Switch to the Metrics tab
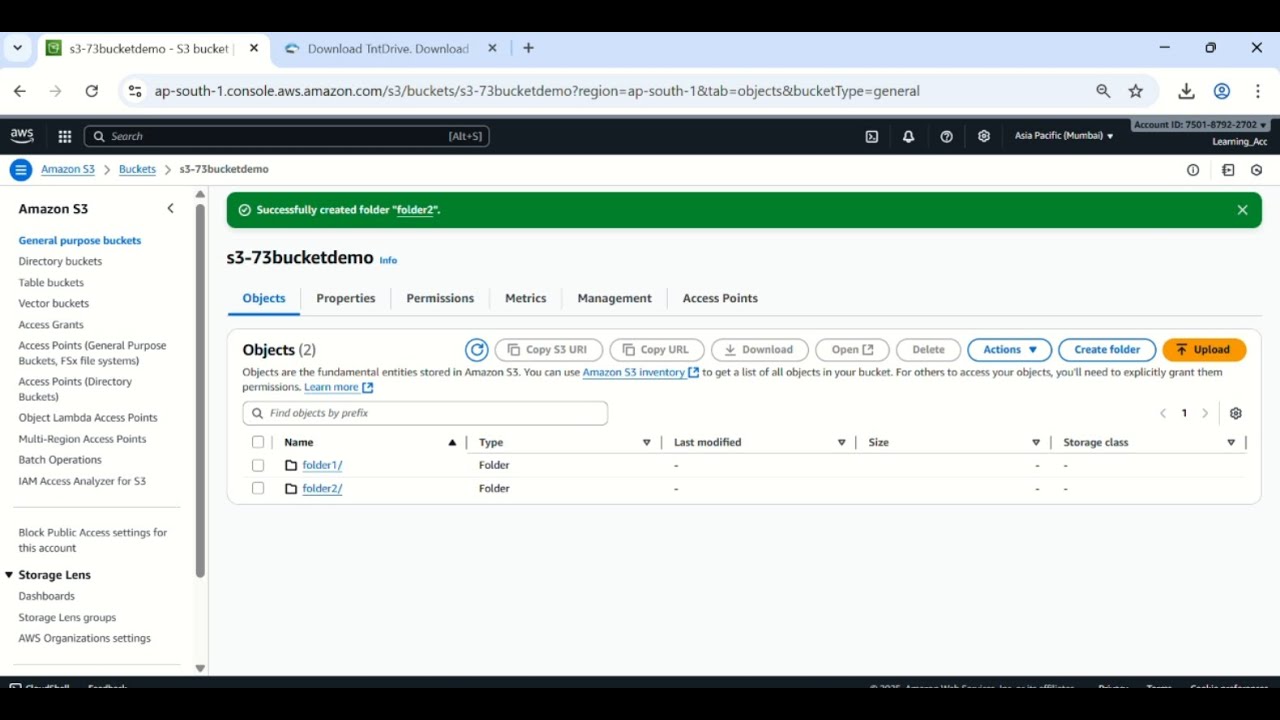Image resolution: width=1280 pixels, height=720 pixels. click(526, 298)
